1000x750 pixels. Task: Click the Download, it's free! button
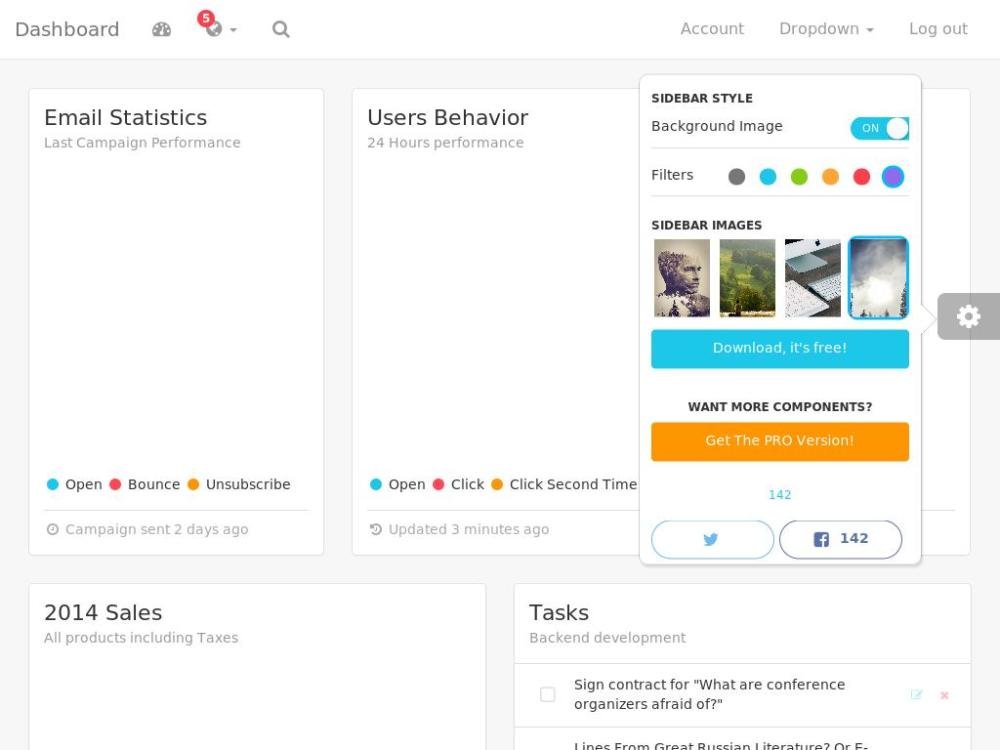(x=780, y=349)
